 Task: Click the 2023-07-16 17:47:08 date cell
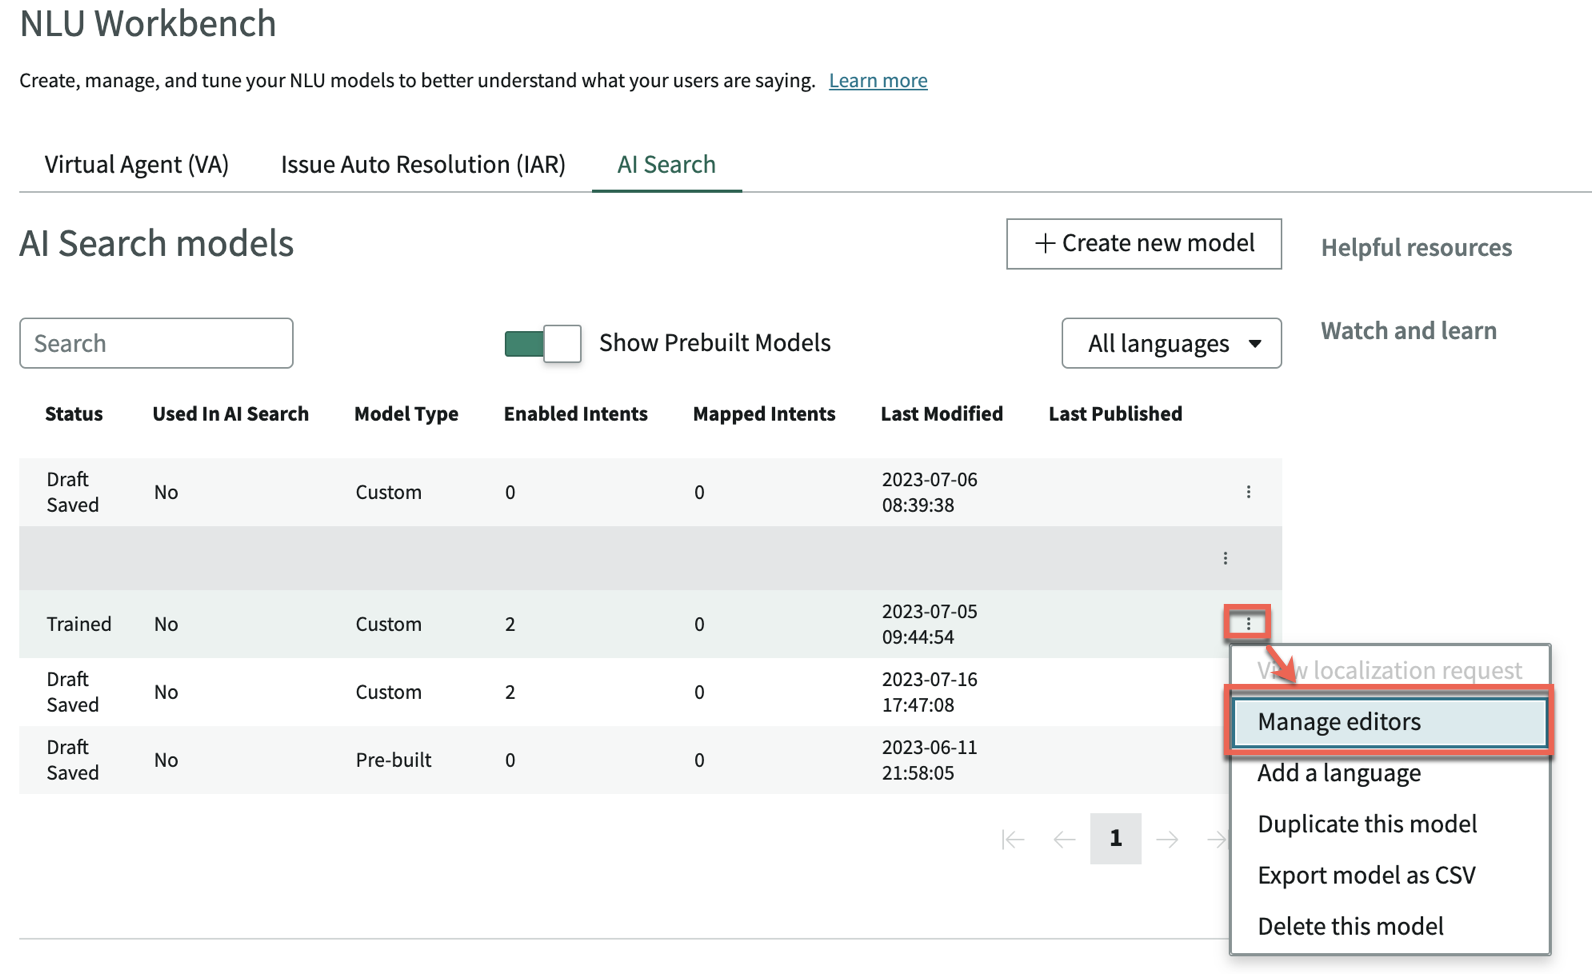pyautogui.click(x=929, y=692)
